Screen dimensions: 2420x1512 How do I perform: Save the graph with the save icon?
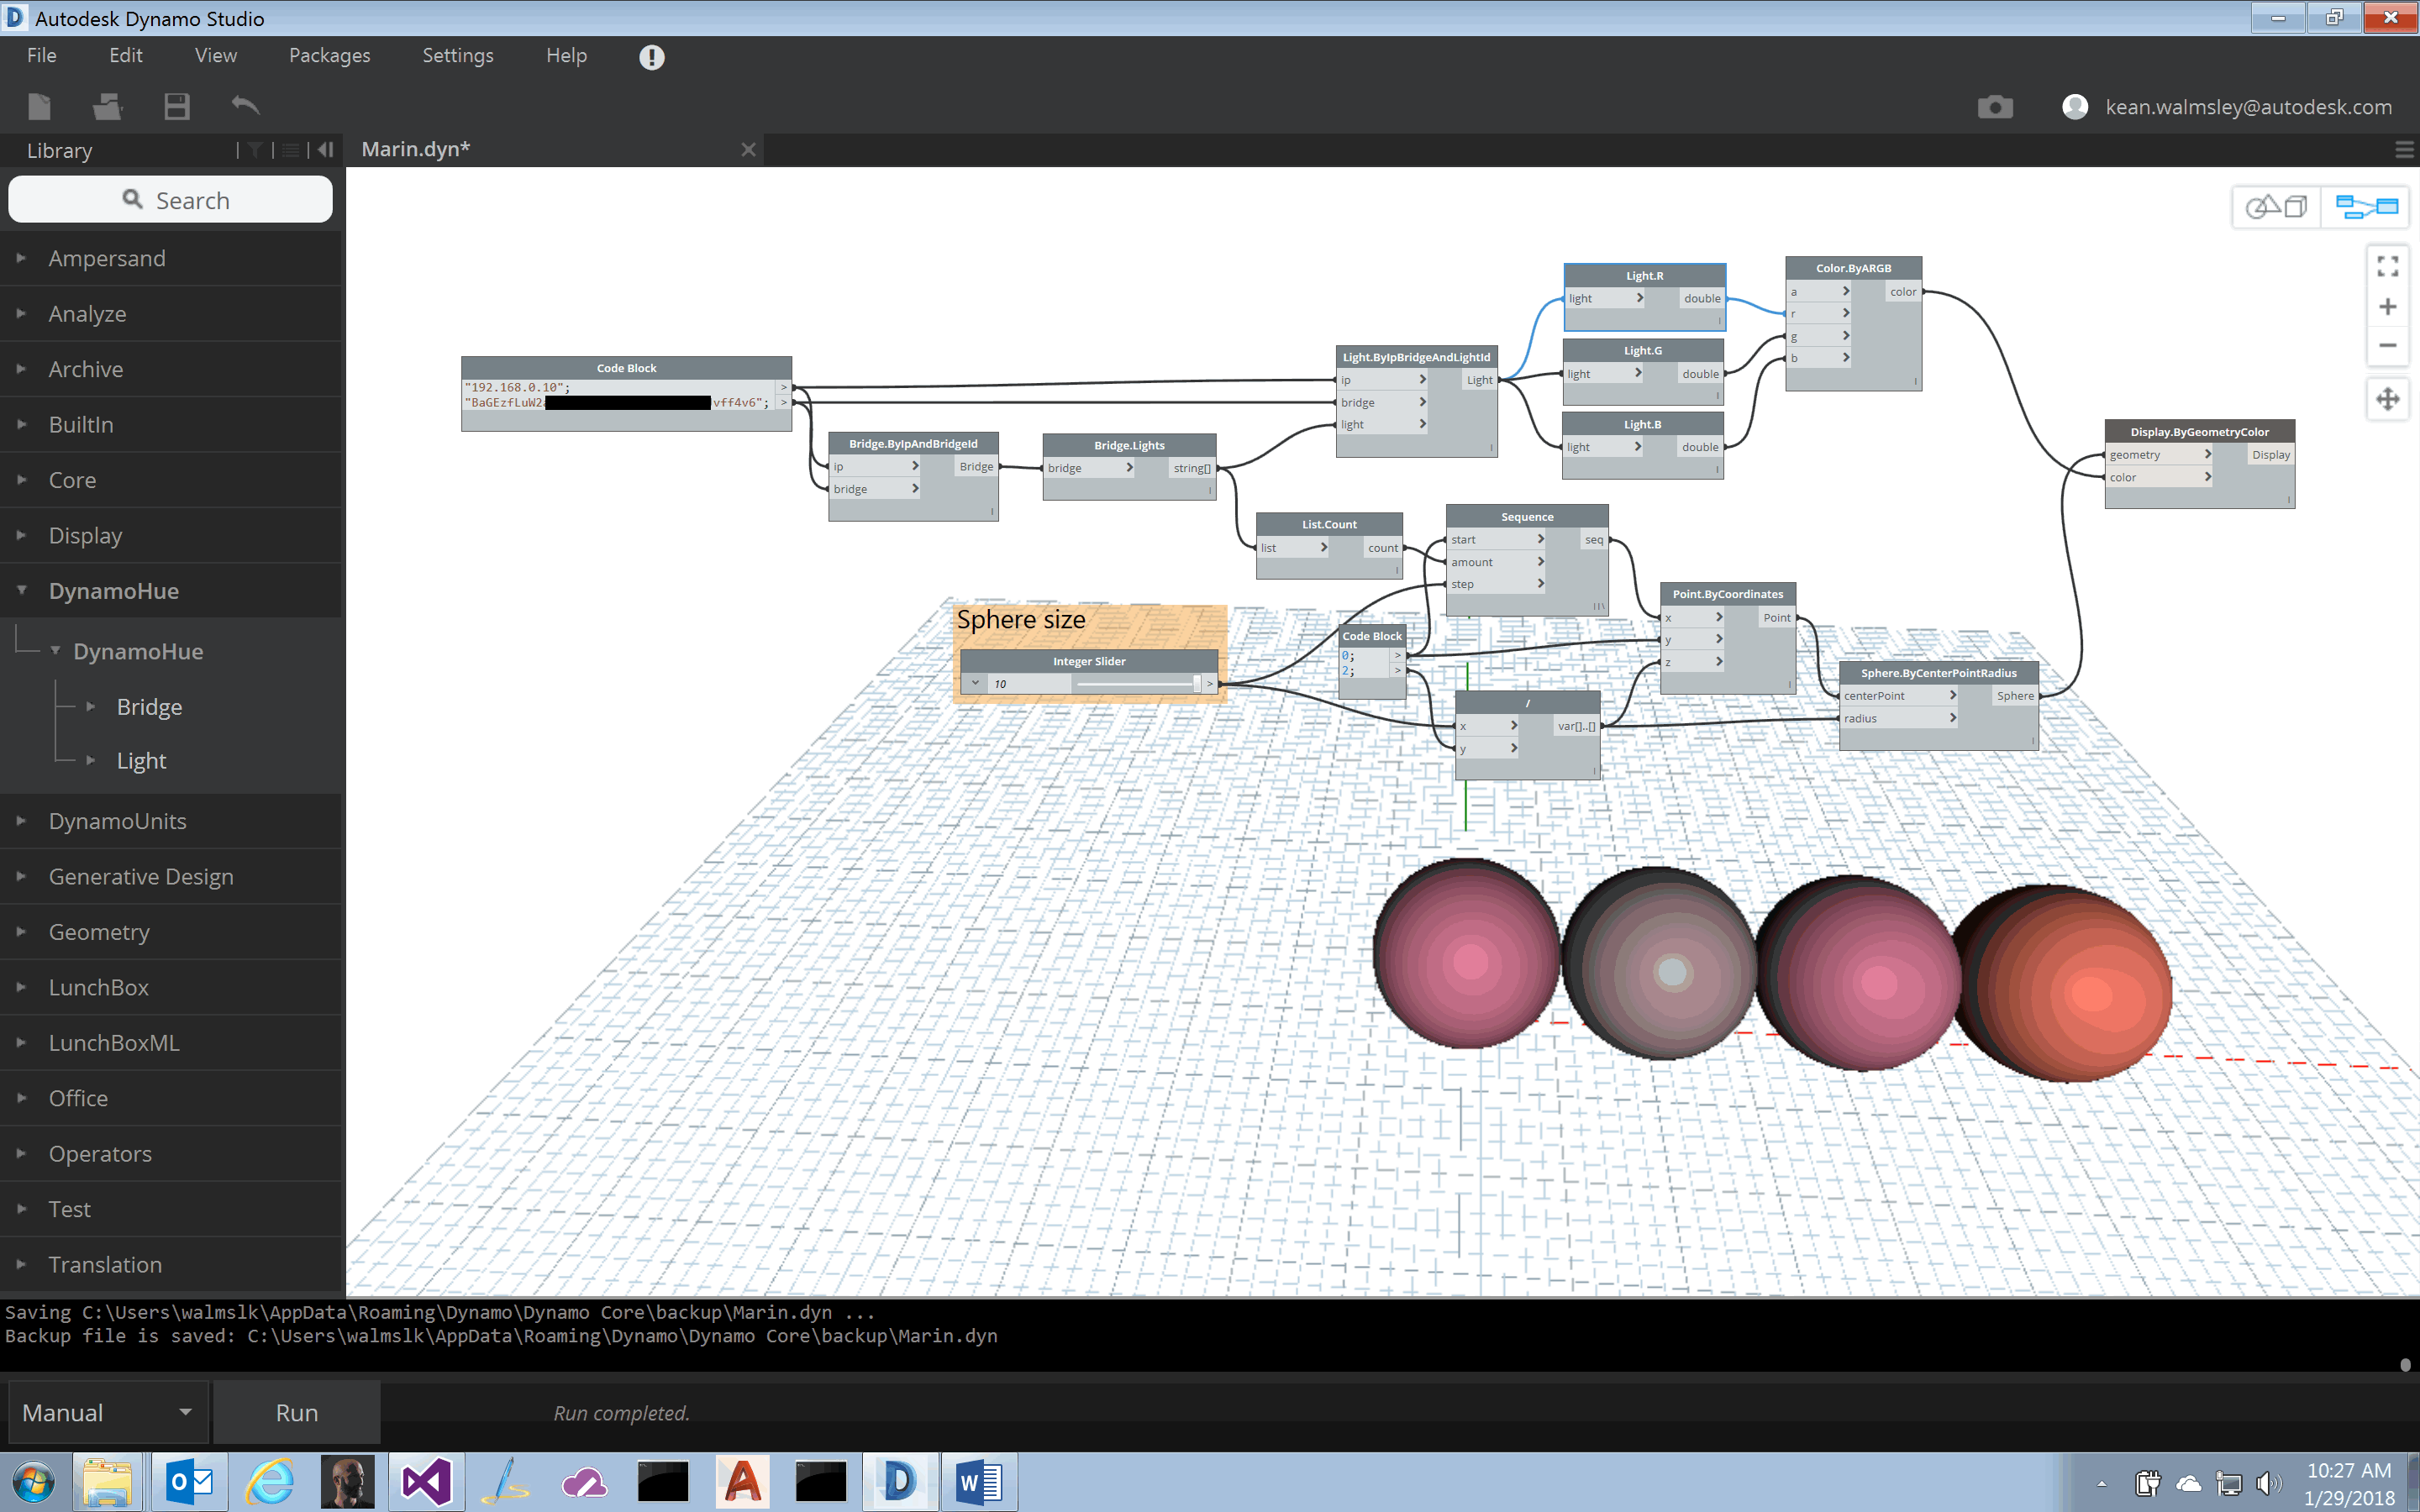pyautogui.click(x=176, y=106)
